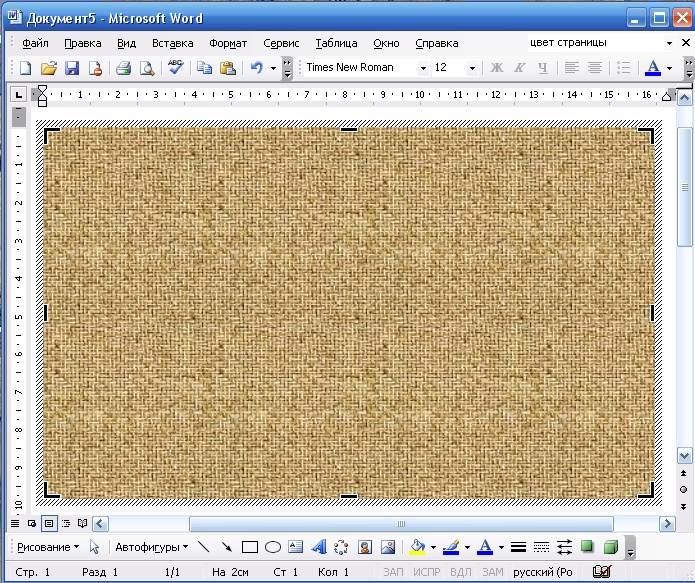Create a new blank document

point(25,68)
